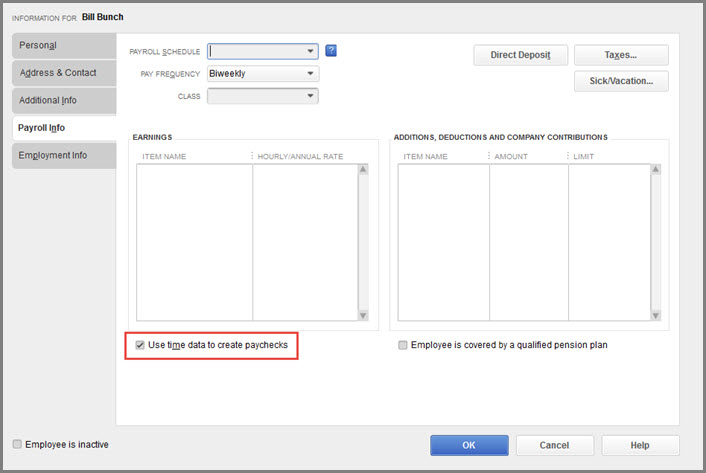This screenshot has height=473, width=706.
Task: Click the Earnings Item Name column cell
Action: coord(195,242)
